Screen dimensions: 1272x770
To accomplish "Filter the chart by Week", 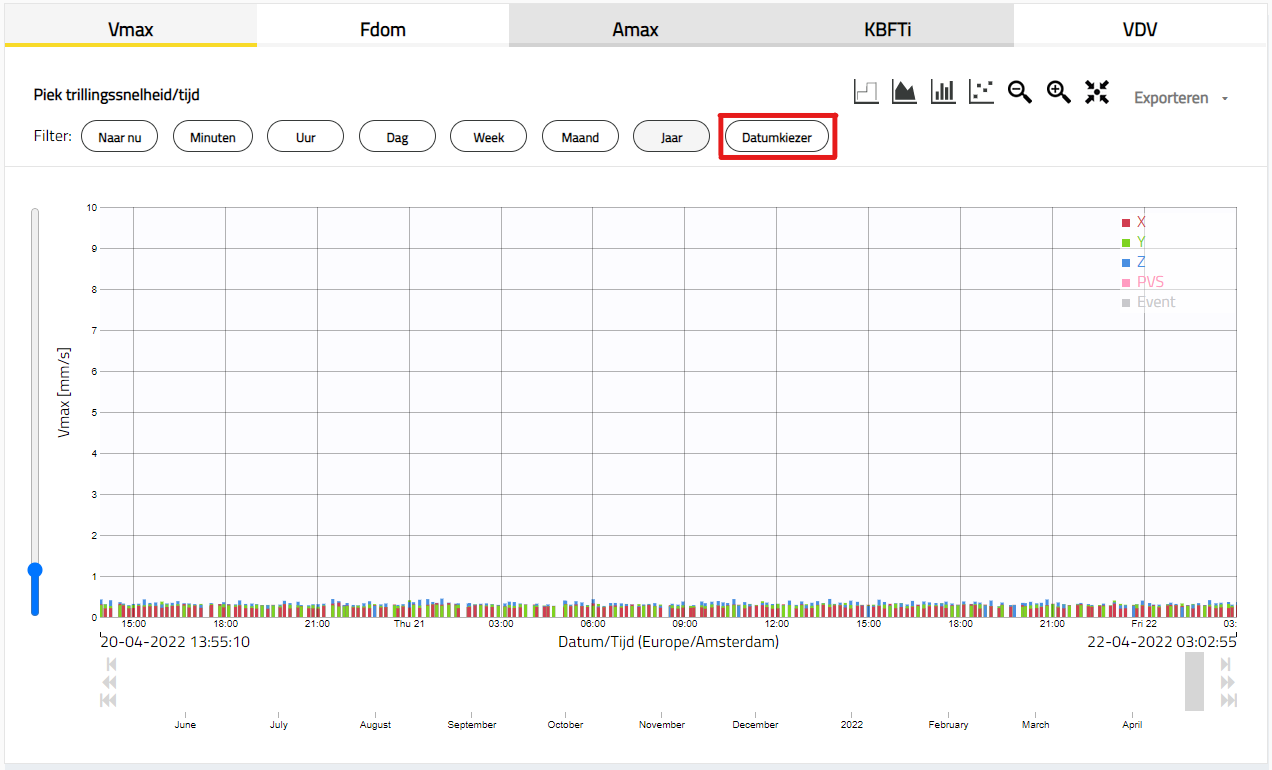I will (x=488, y=137).
